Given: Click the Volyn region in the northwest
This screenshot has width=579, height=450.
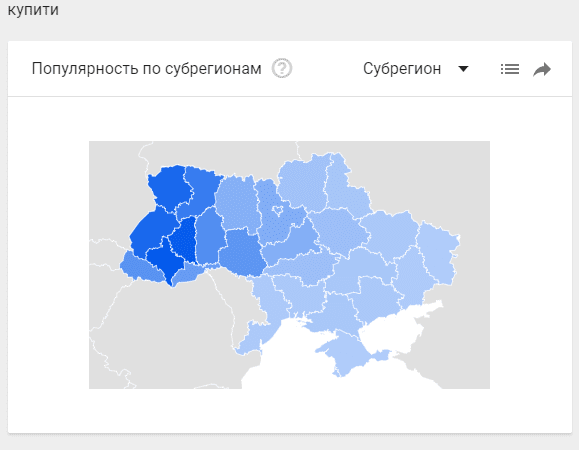Looking at the screenshot, I should (x=170, y=188).
